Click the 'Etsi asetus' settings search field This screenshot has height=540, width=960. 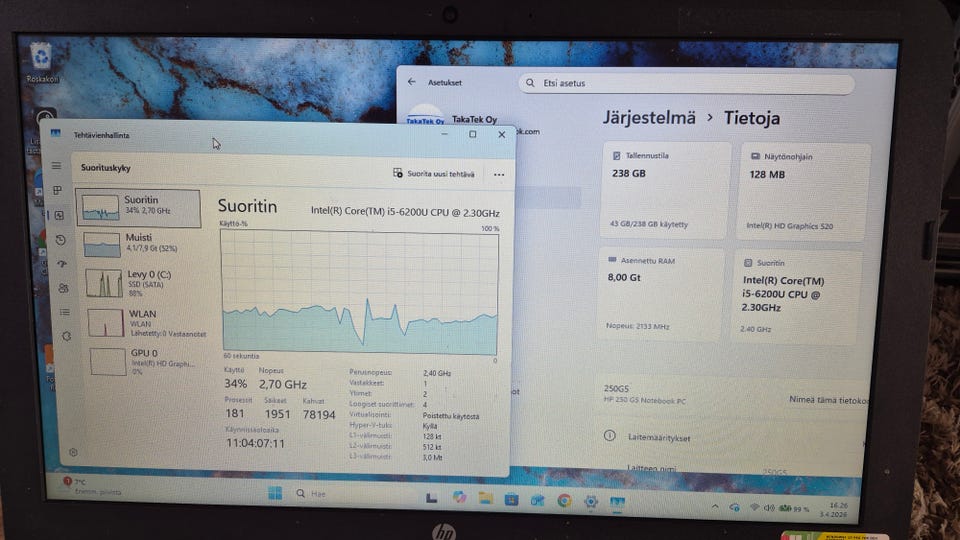coord(686,83)
